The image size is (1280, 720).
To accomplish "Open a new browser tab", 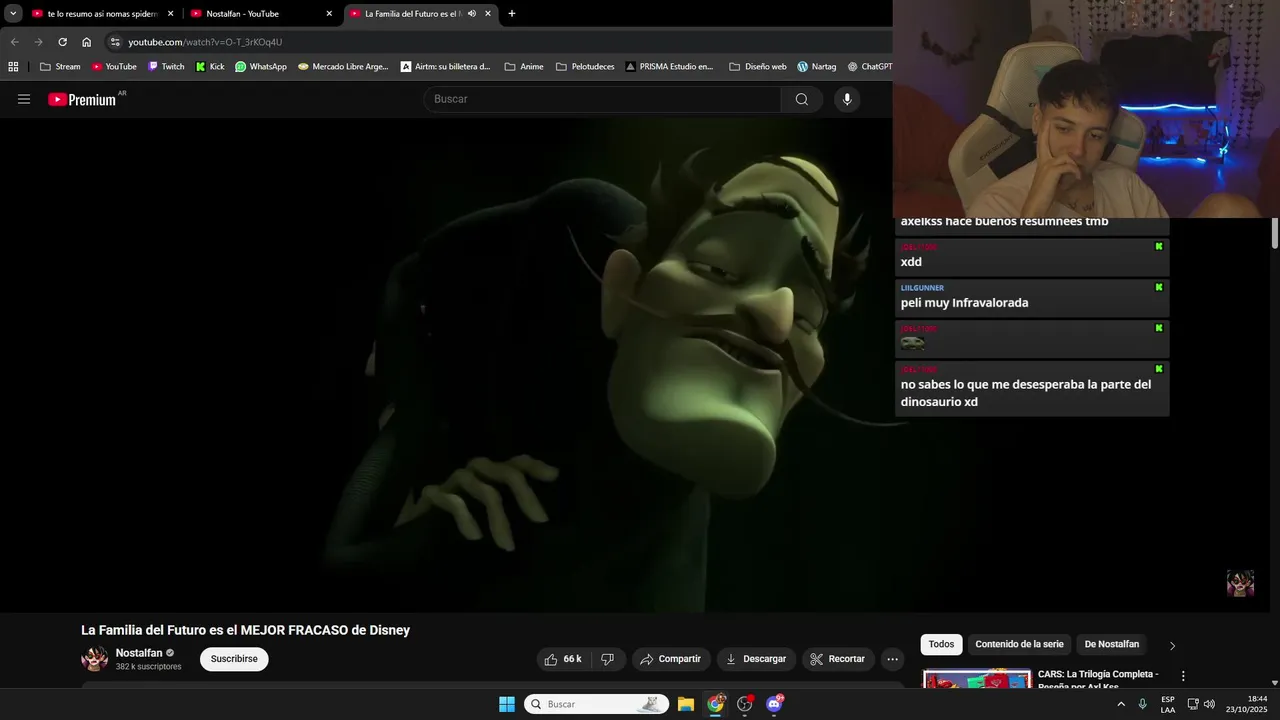I will coord(512,14).
